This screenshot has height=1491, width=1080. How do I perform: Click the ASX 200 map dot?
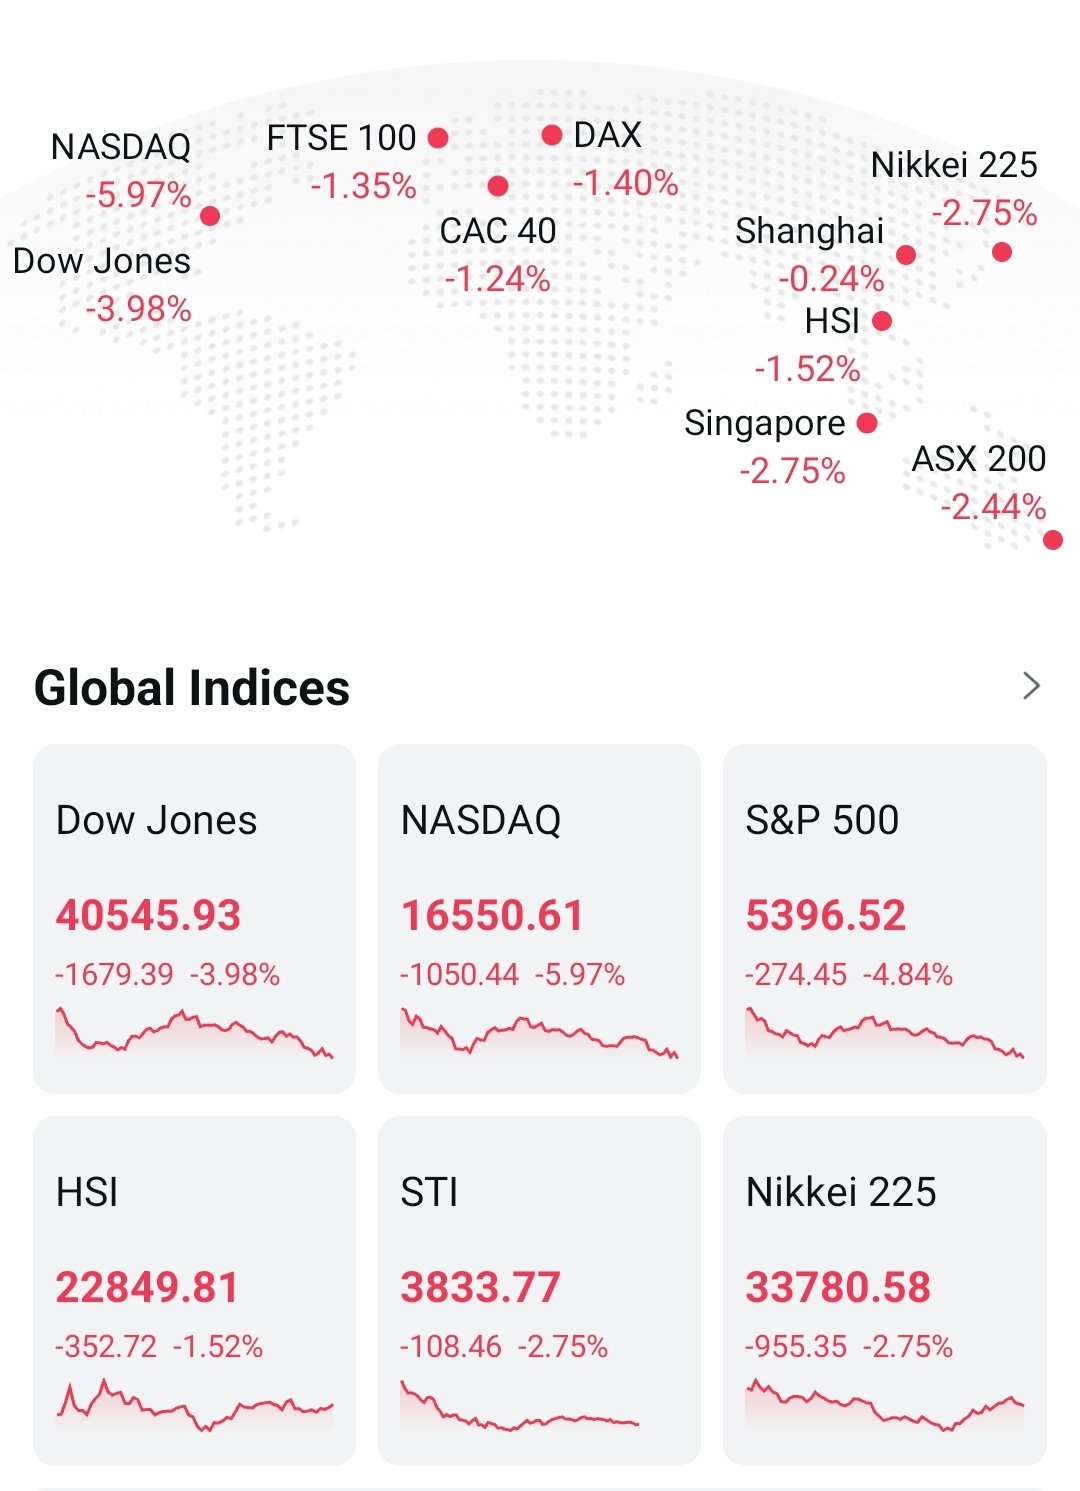tap(1052, 540)
